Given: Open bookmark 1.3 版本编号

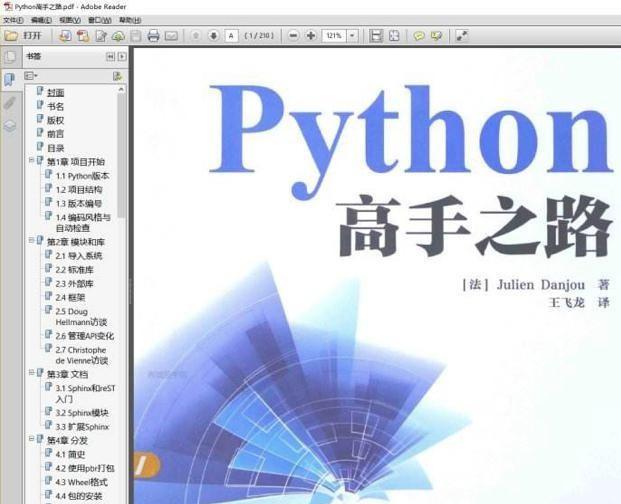Looking at the screenshot, I should pyautogui.click(x=79, y=204).
